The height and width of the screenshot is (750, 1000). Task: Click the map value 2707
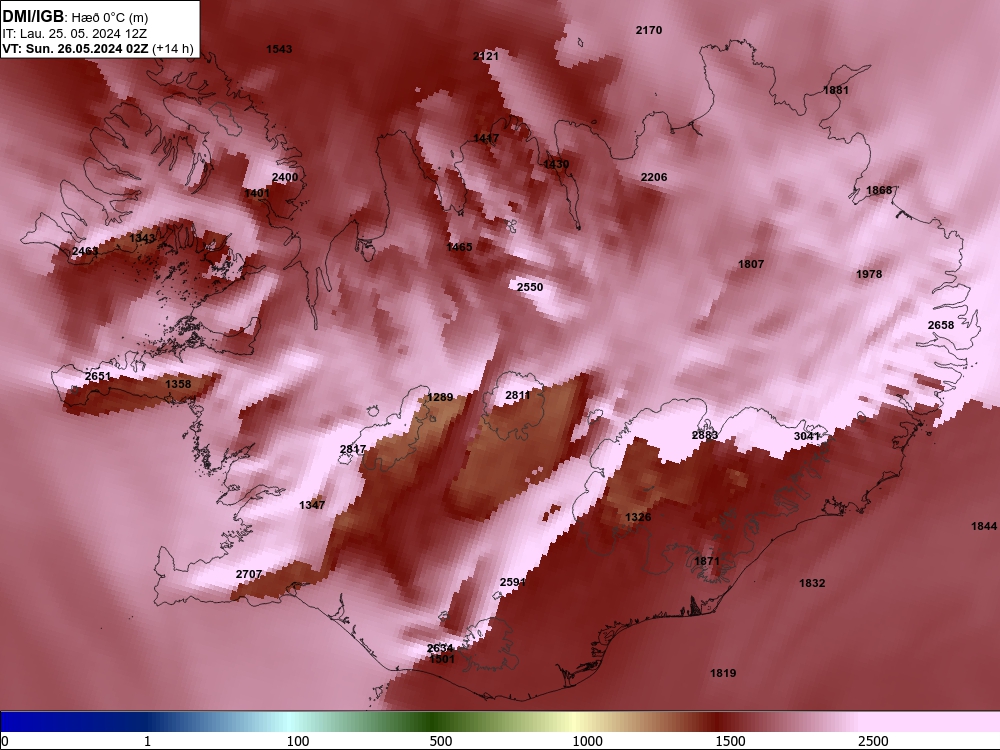[x=249, y=574]
